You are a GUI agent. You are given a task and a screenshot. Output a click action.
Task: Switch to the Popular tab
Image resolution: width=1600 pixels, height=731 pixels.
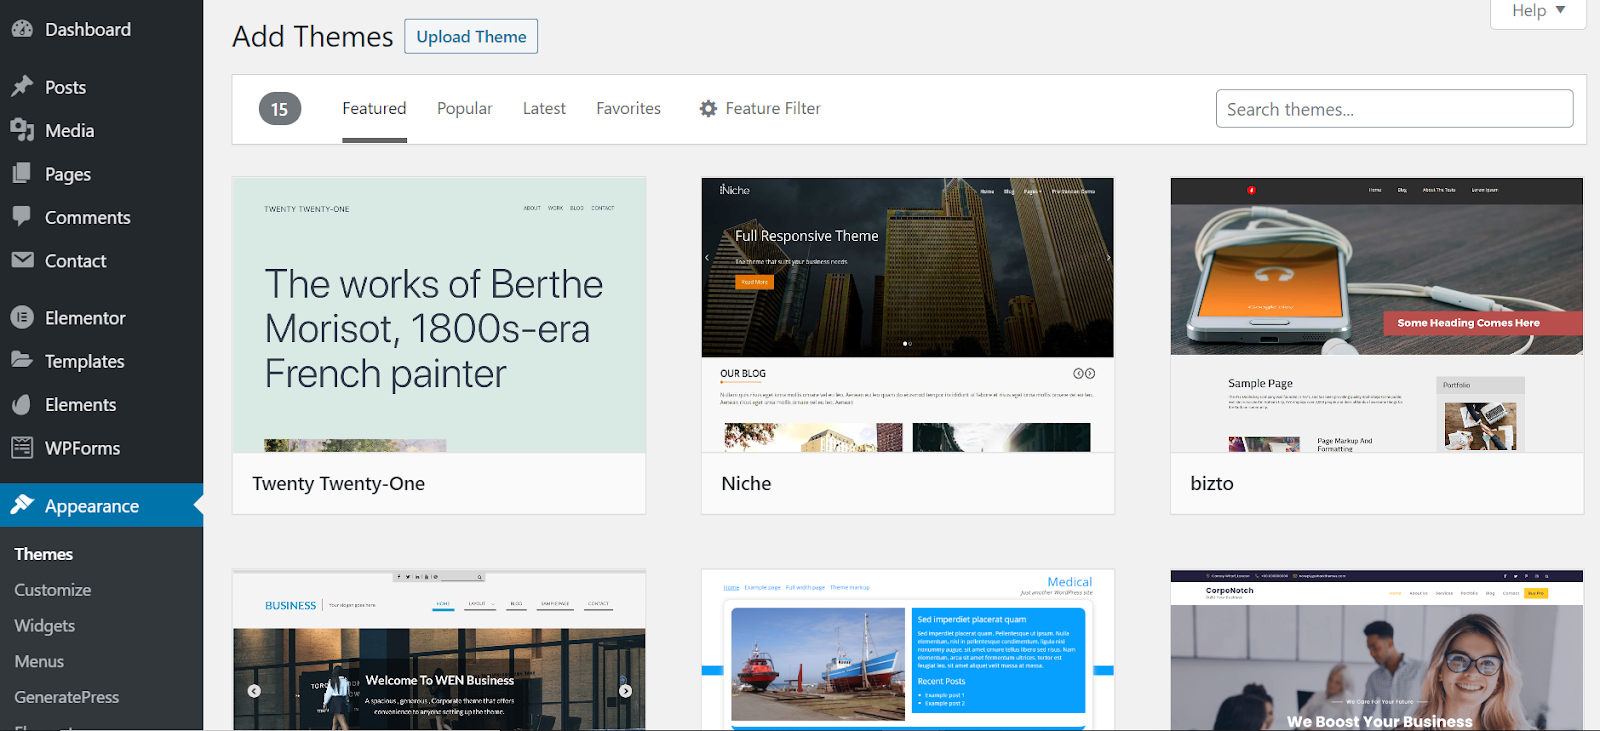point(465,108)
